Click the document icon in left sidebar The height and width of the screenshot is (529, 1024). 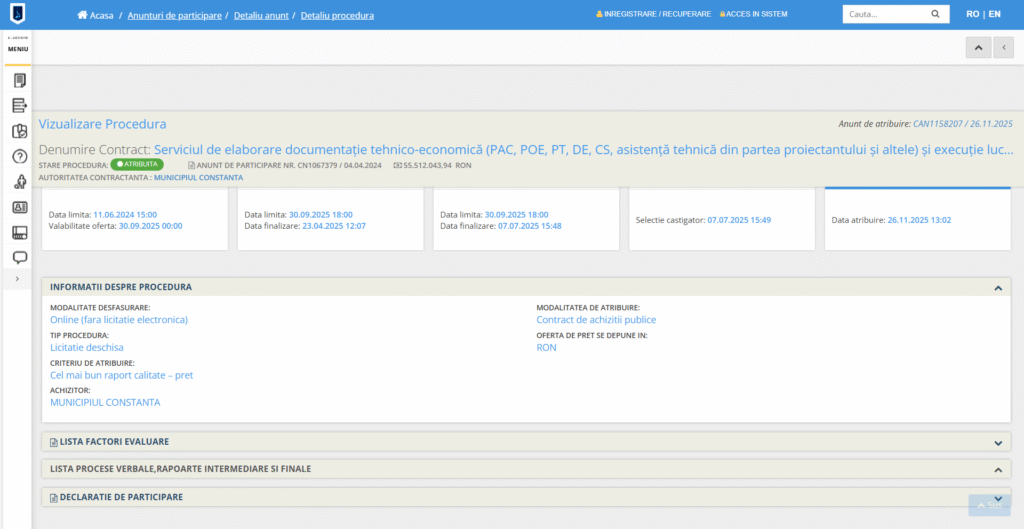(x=19, y=80)
